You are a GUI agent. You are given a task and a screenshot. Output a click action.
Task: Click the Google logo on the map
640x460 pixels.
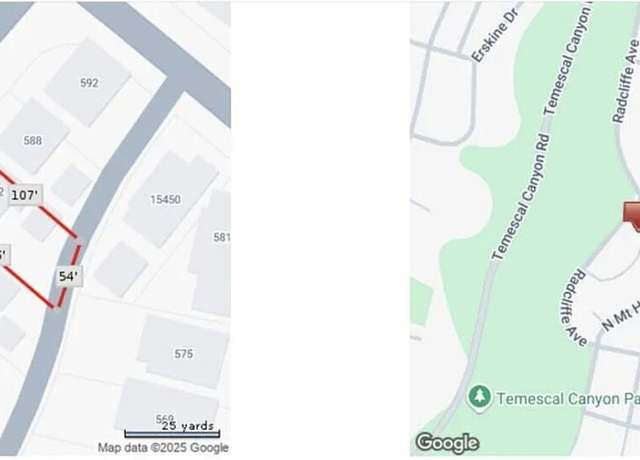point(447,443)
